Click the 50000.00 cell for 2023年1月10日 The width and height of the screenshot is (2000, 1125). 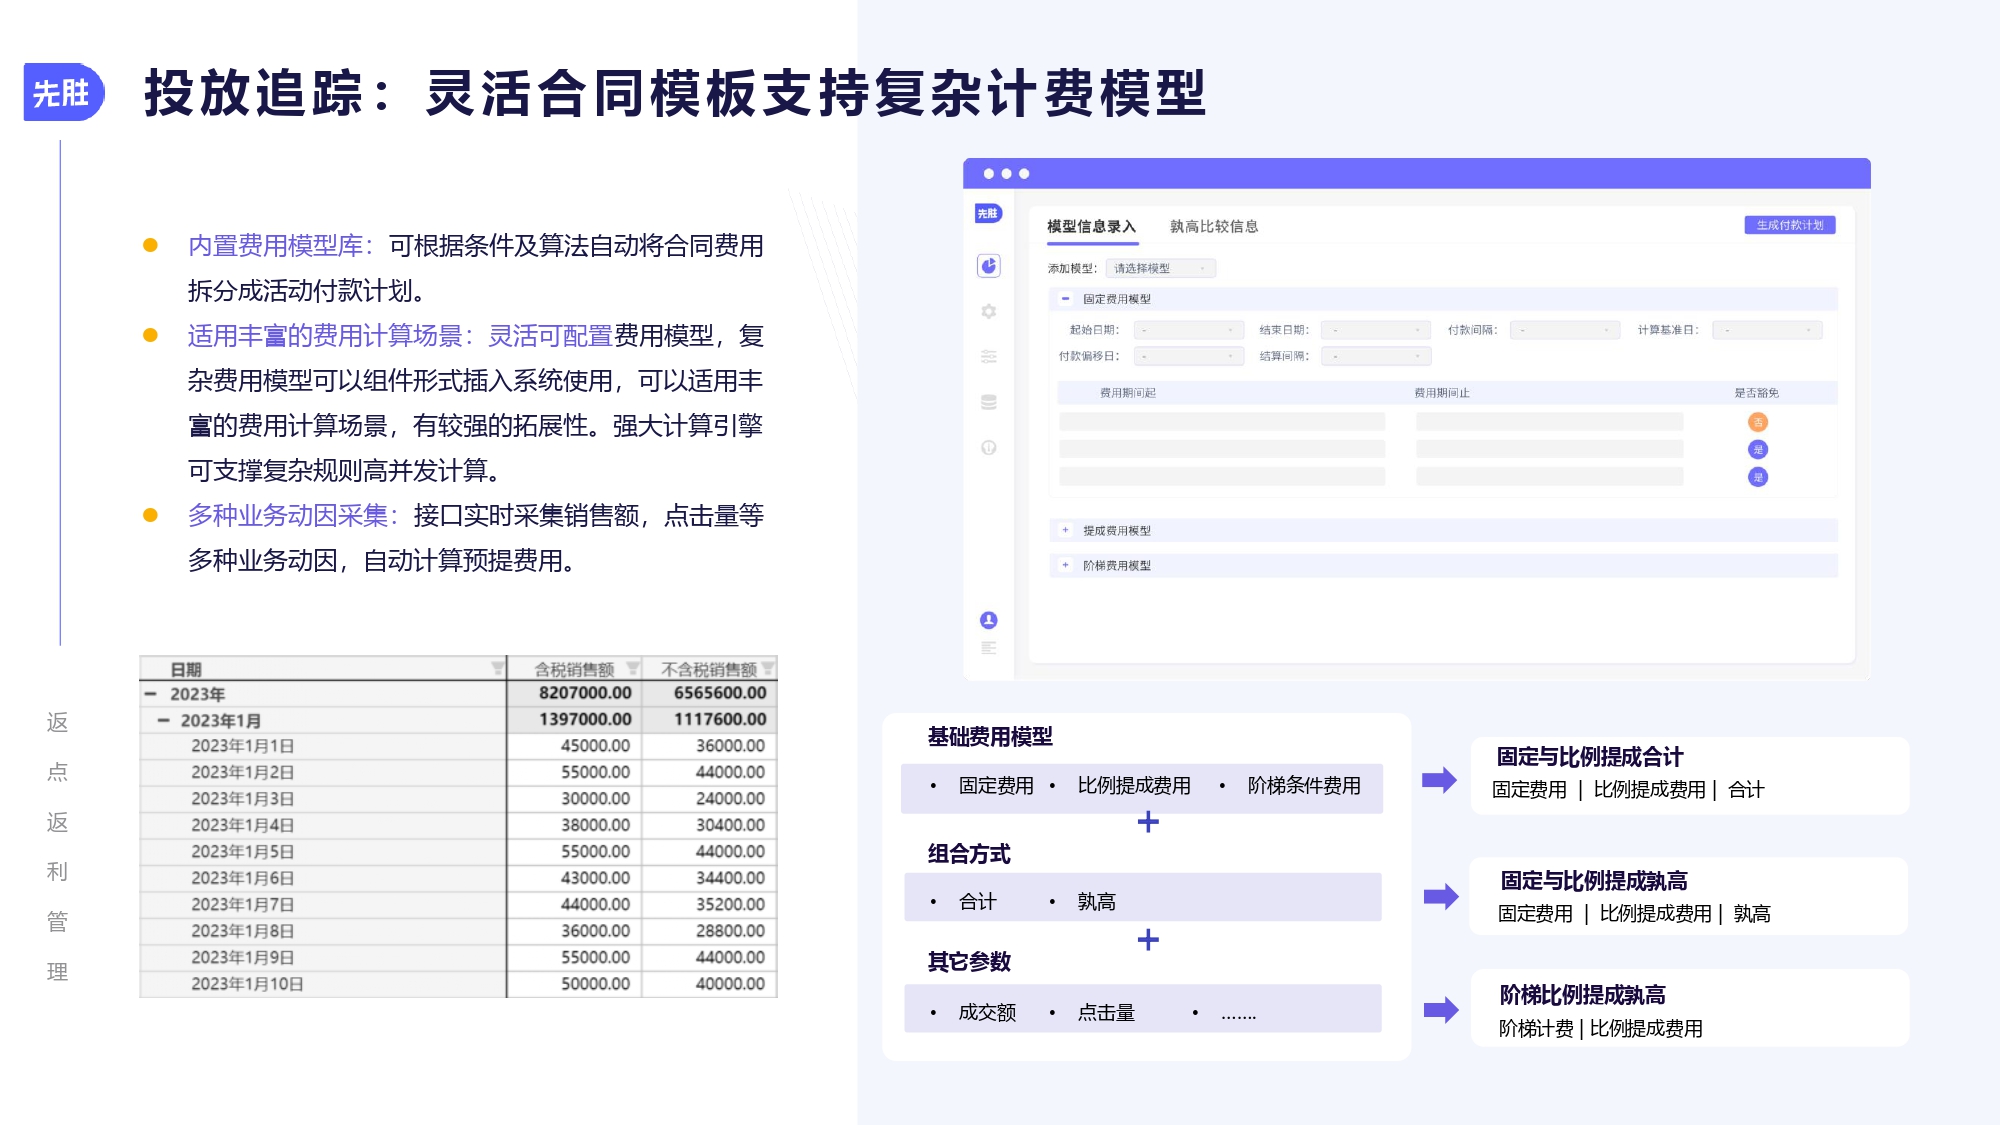point(574,984)
